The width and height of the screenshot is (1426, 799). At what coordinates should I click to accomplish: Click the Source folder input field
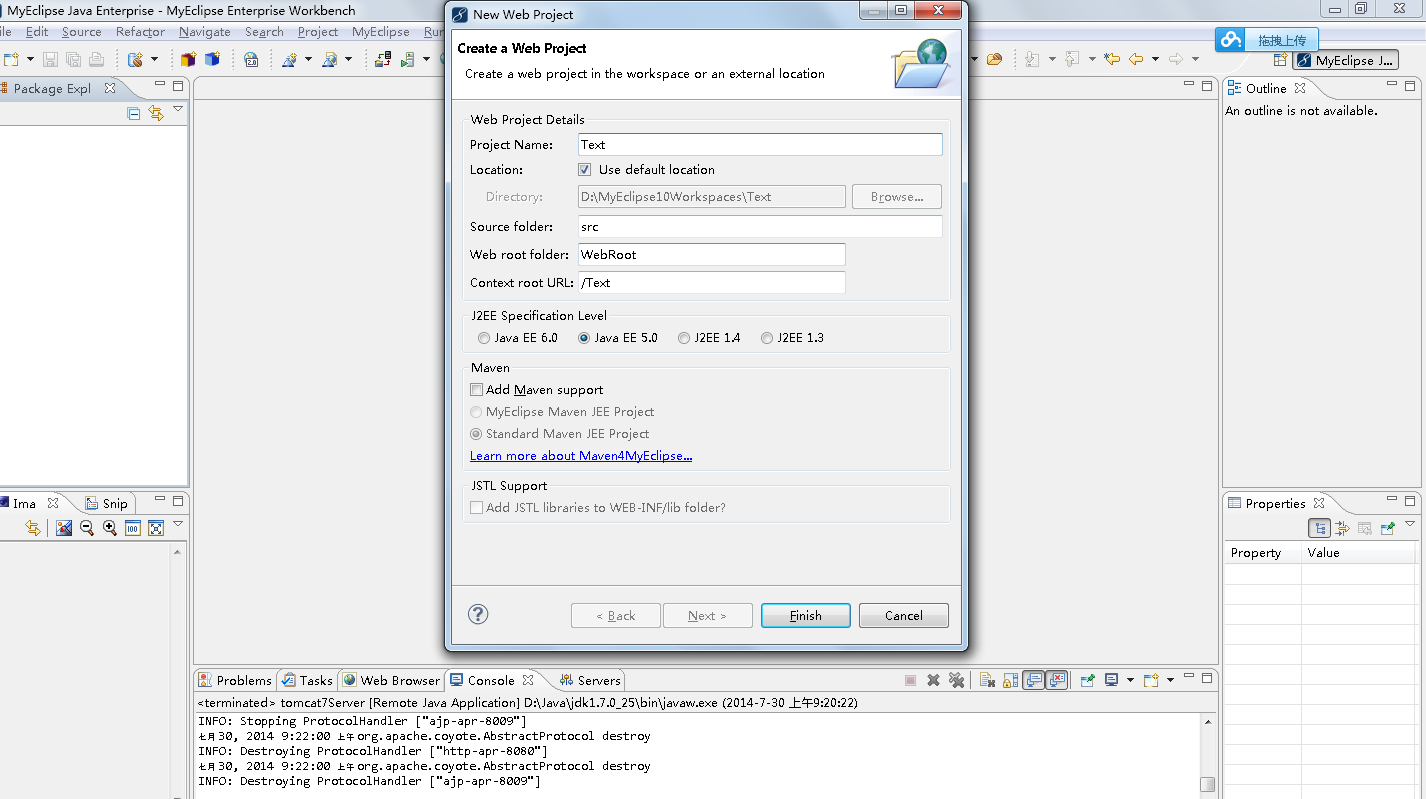[761, 227]
